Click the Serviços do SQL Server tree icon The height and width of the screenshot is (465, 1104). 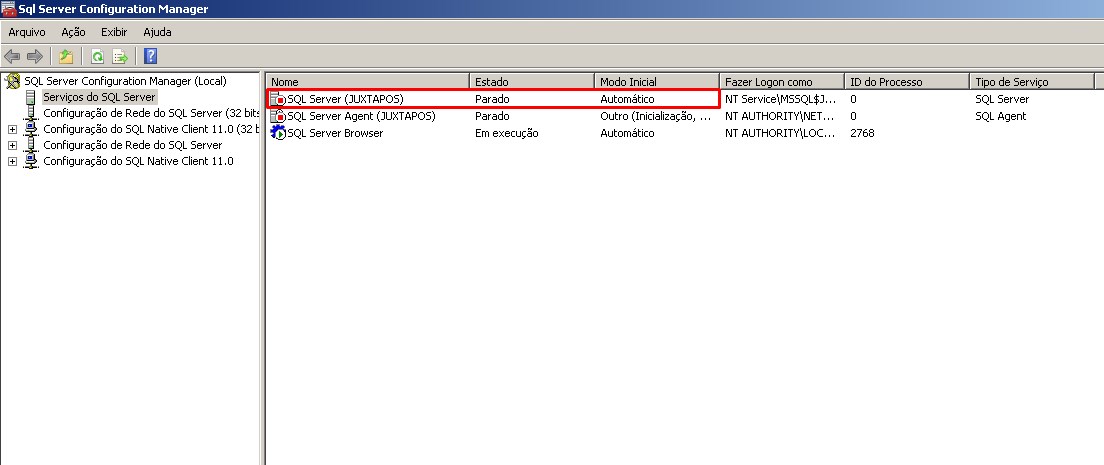point(31,97)
